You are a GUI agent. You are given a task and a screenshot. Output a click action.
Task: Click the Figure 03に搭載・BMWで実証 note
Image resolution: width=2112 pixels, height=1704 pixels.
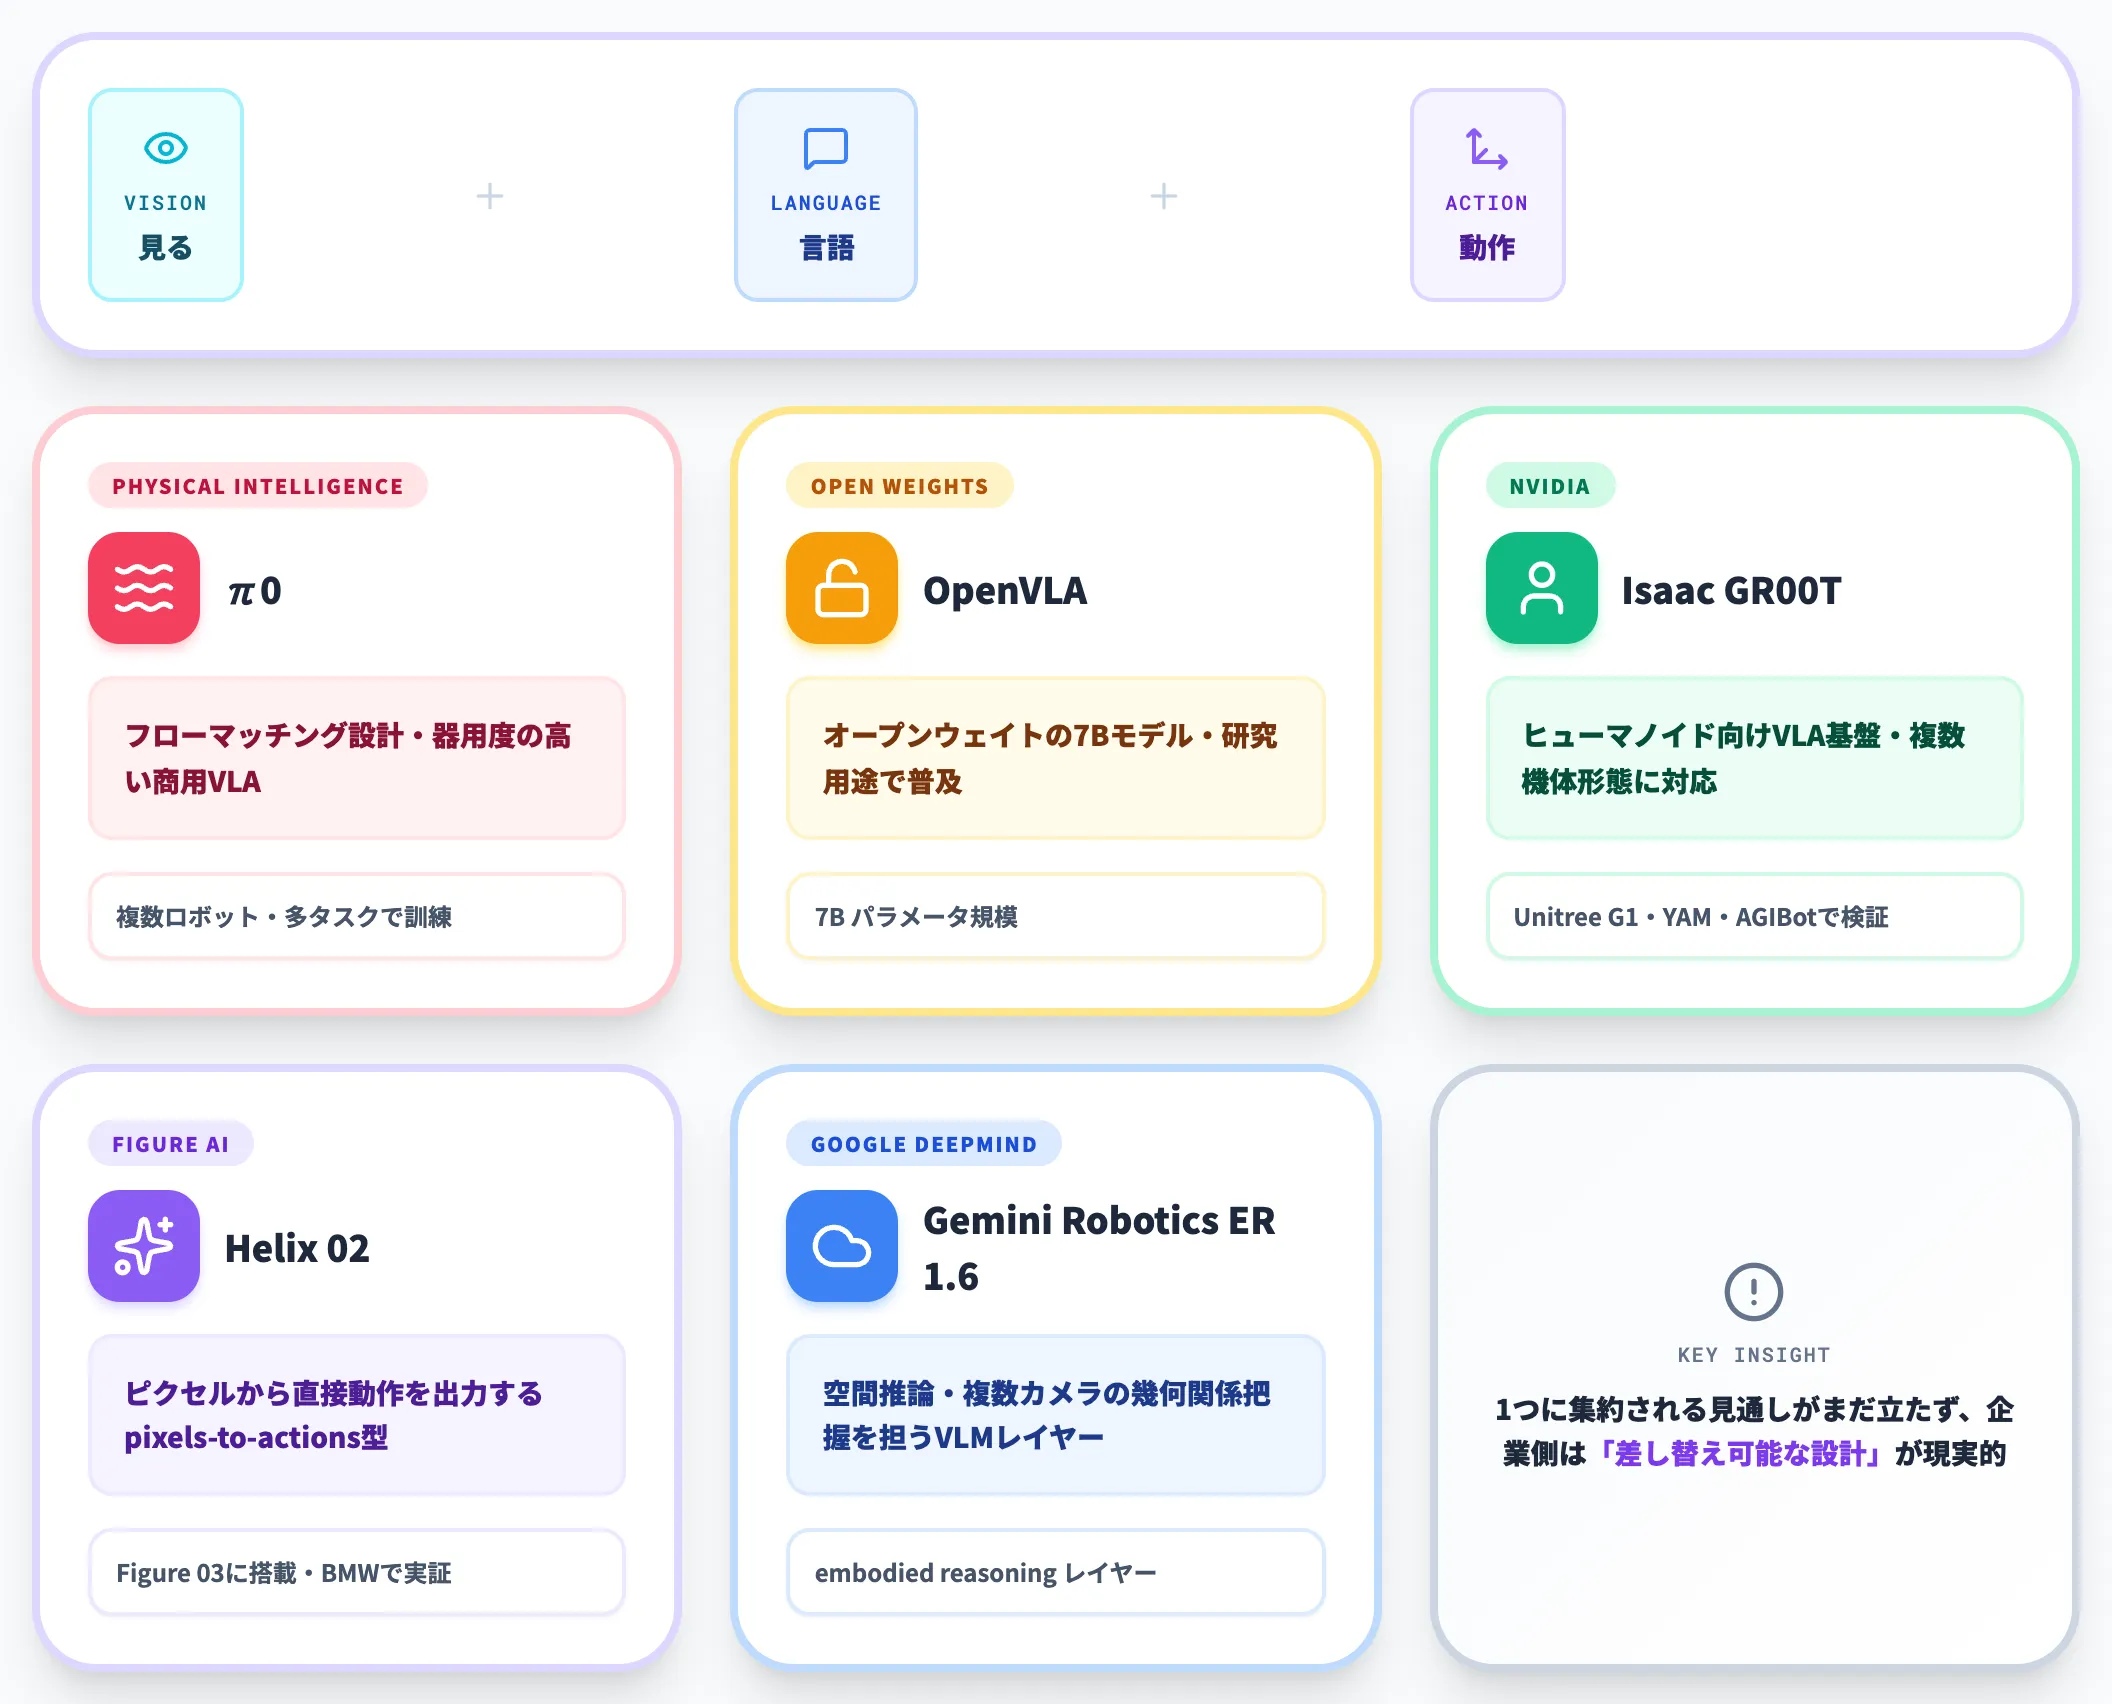(357, 1572)
